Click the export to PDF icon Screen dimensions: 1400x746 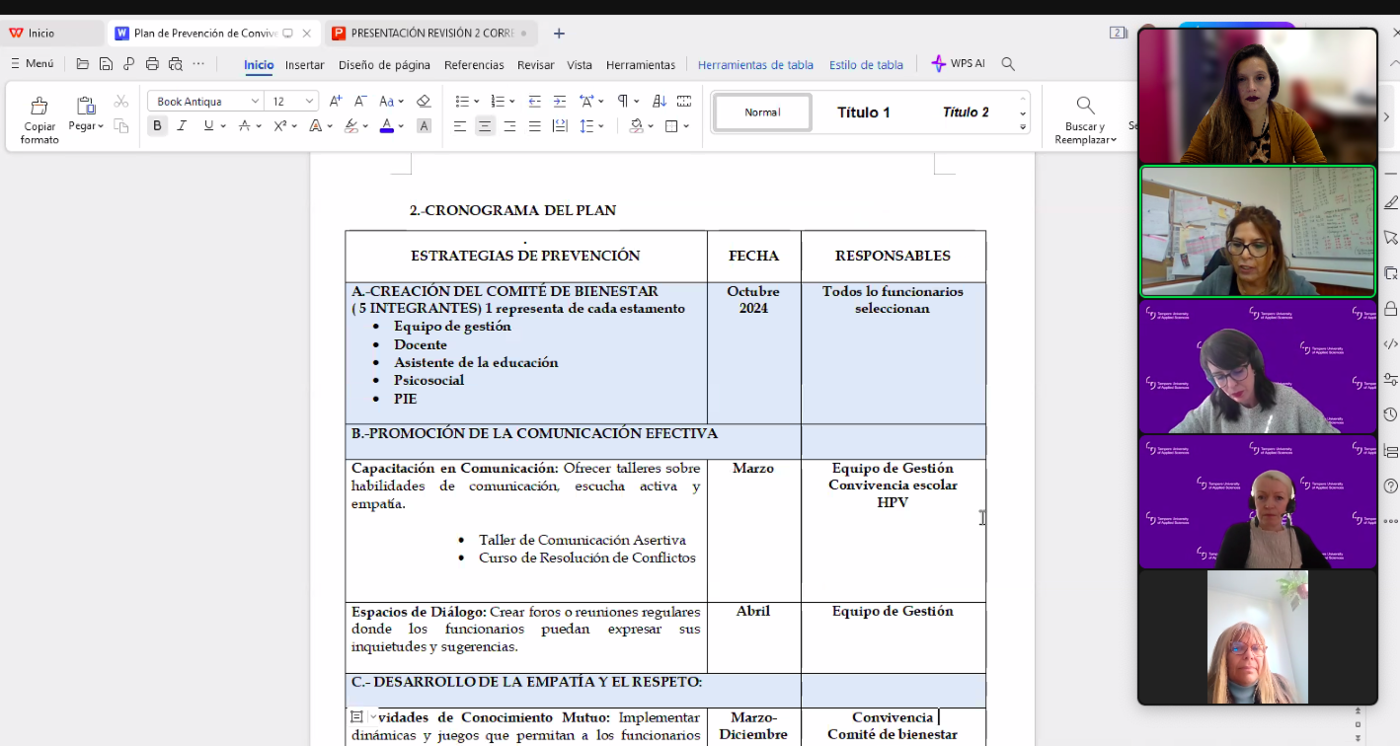pos(128,64)
